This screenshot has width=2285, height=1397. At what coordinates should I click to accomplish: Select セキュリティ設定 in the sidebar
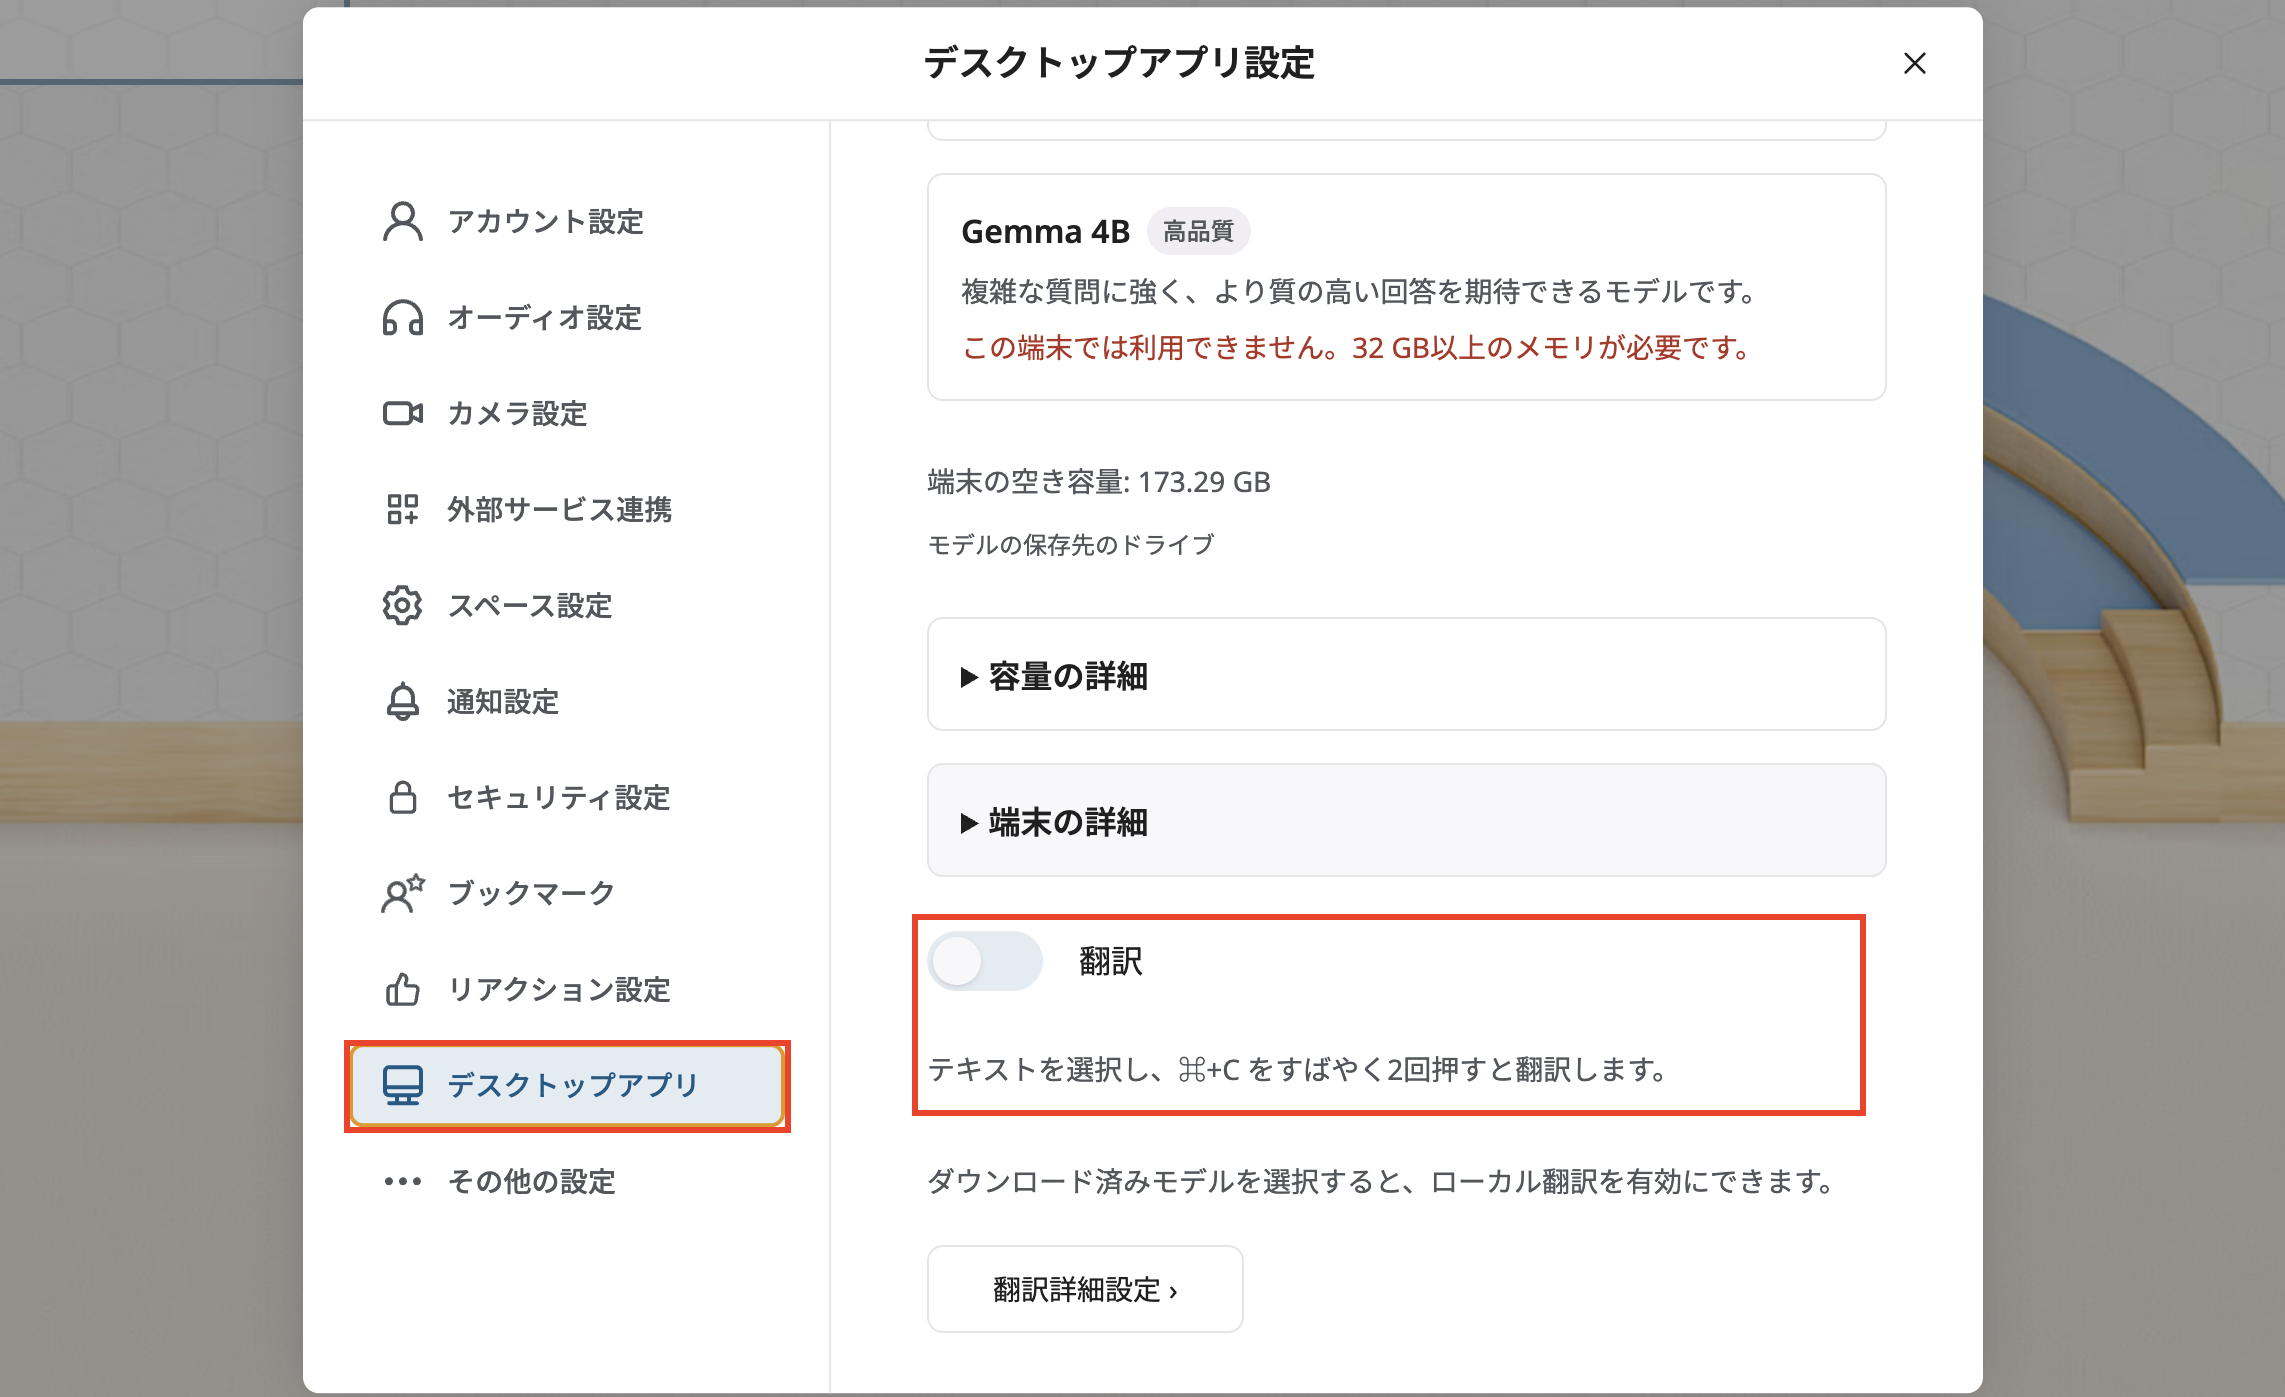coord(567,797)
